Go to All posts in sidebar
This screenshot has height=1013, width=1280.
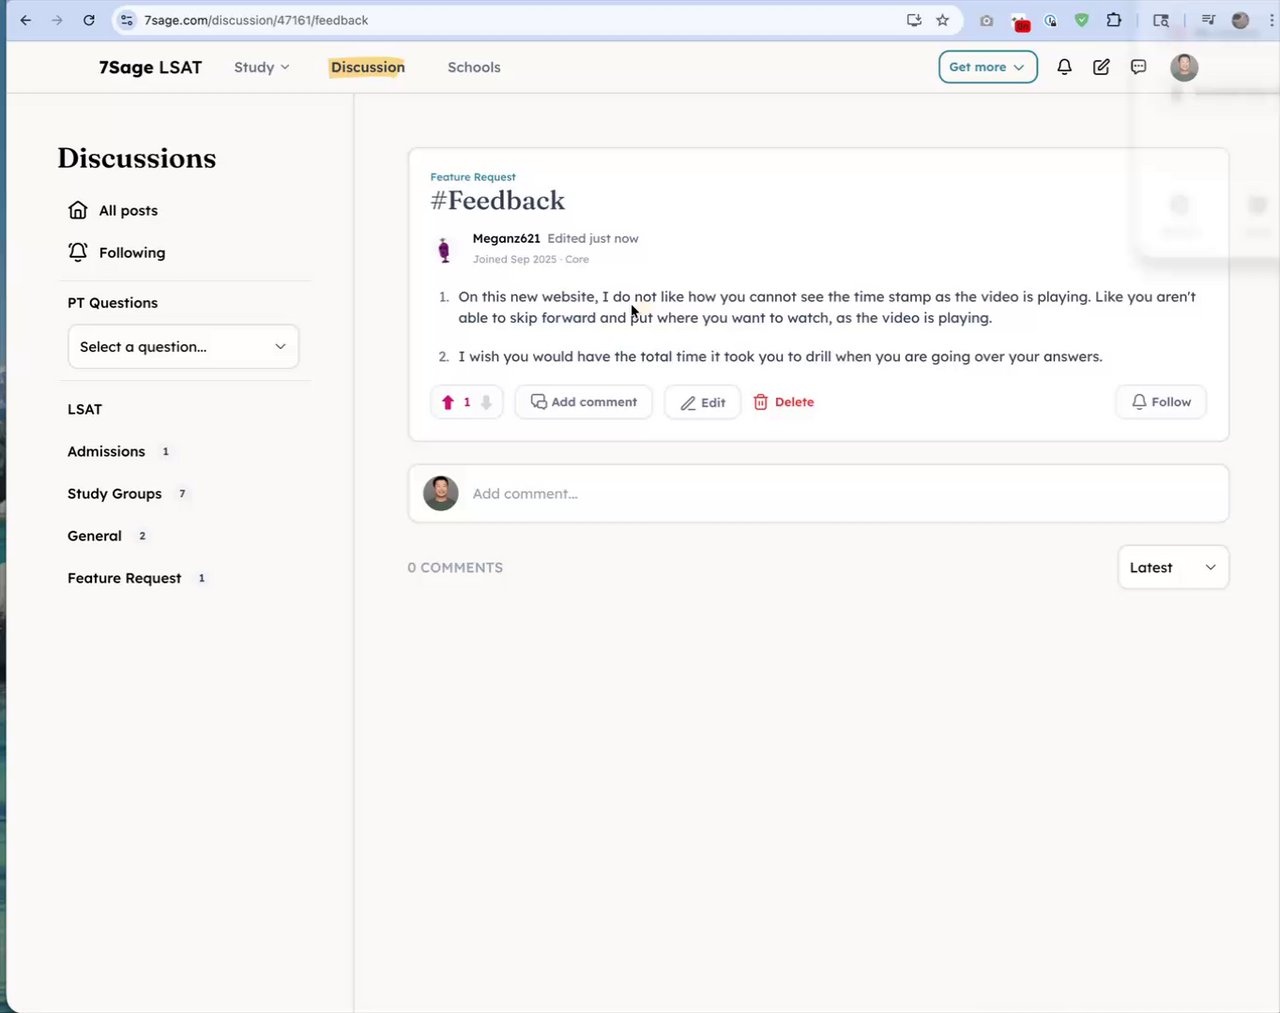[128, 210]
